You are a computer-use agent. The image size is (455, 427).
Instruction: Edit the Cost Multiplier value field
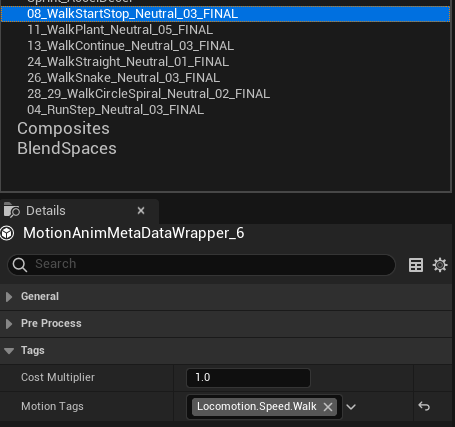[248, 378]
